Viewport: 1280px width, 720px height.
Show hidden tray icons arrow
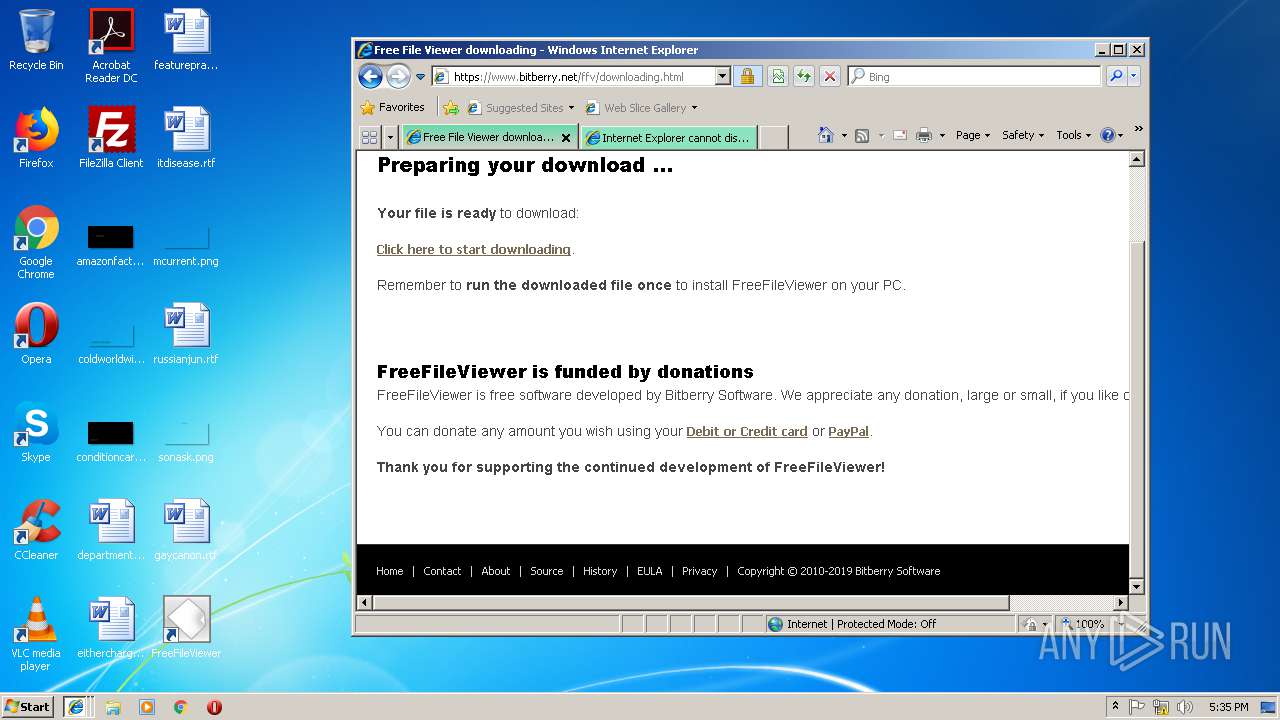[1115, 707]
